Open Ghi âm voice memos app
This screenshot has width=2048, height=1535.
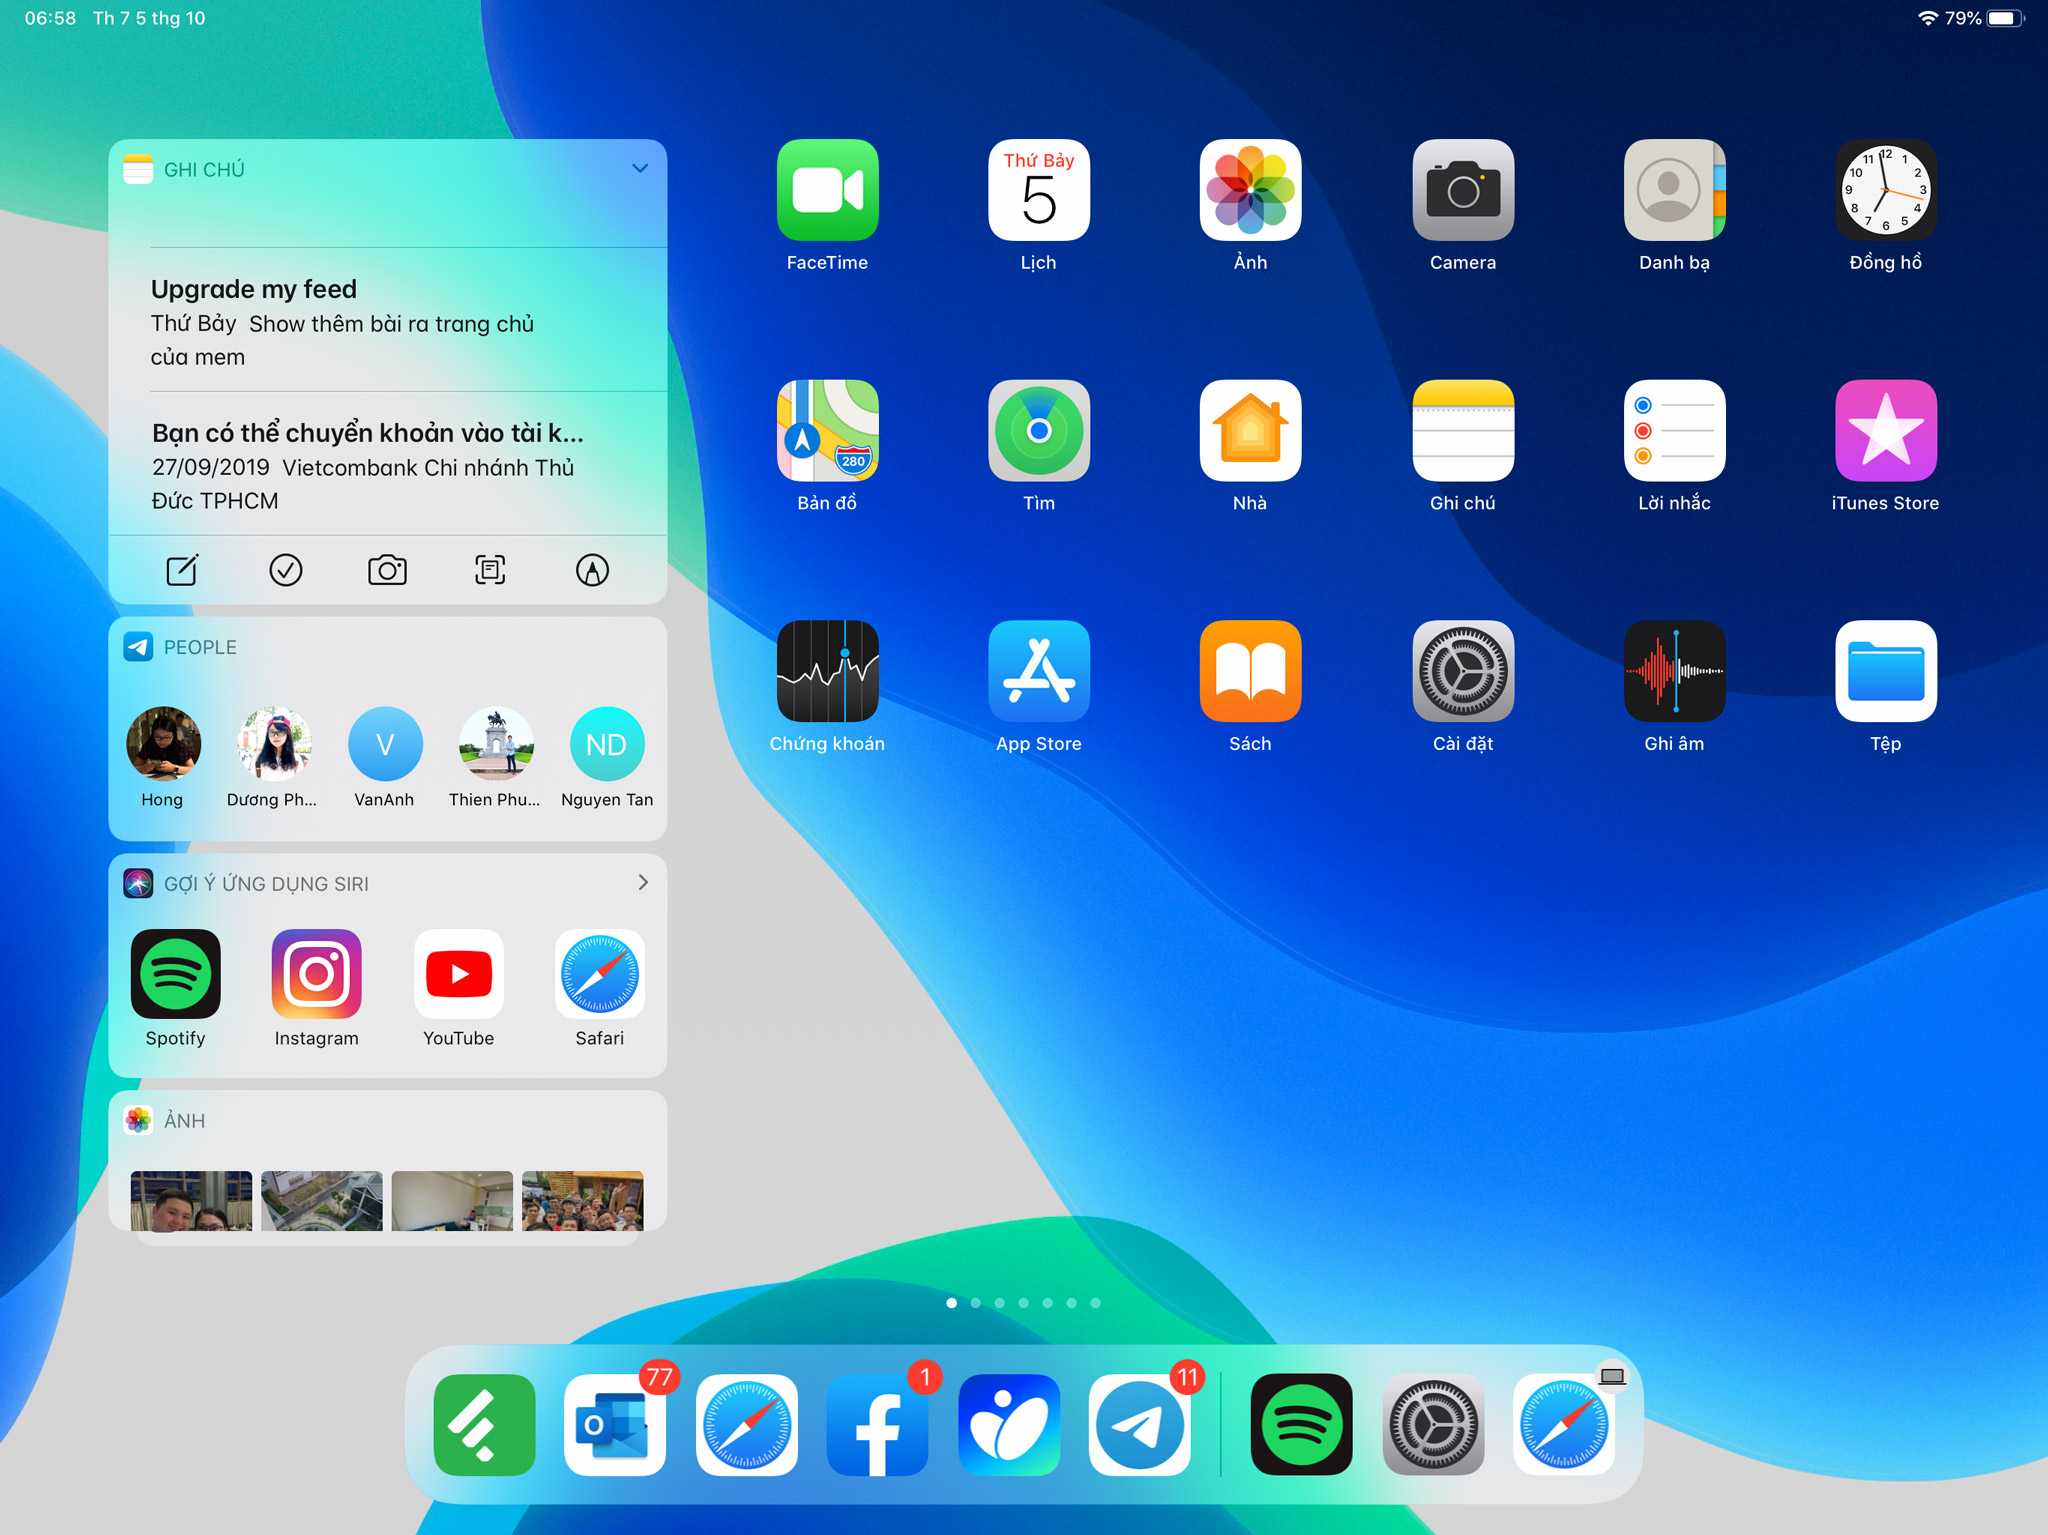1674,671
